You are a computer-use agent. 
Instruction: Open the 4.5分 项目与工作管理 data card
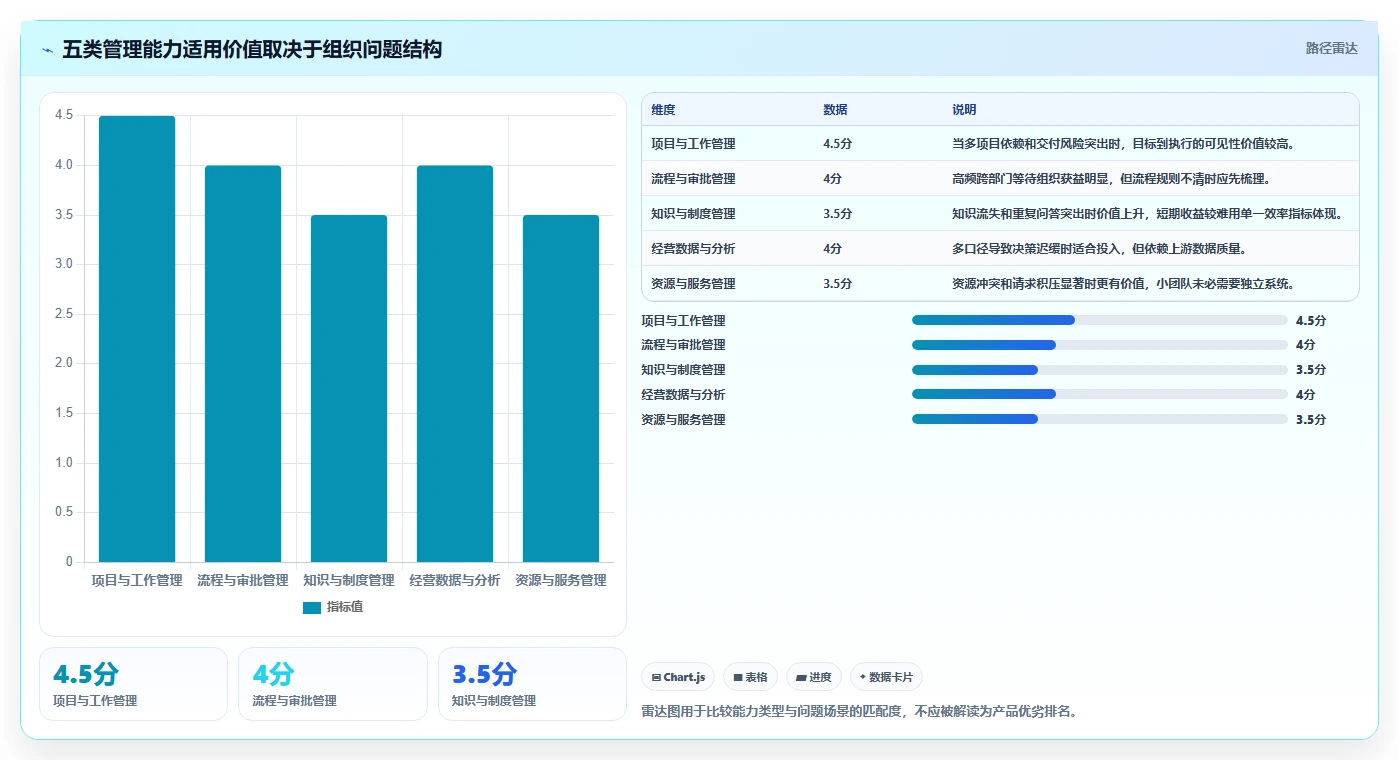133,684
